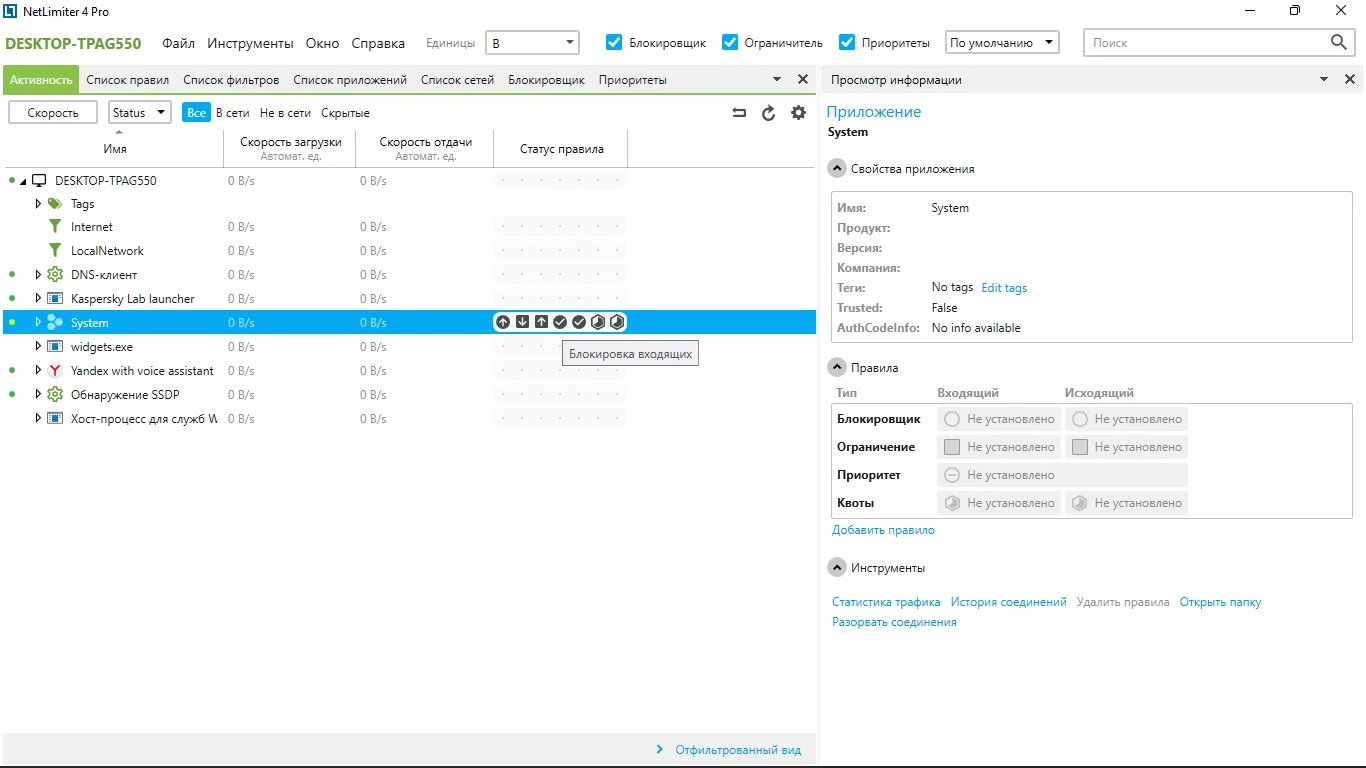Collapse the Инструменты section
Viewport: 1366px width, 768px height.
coord(837,568)
